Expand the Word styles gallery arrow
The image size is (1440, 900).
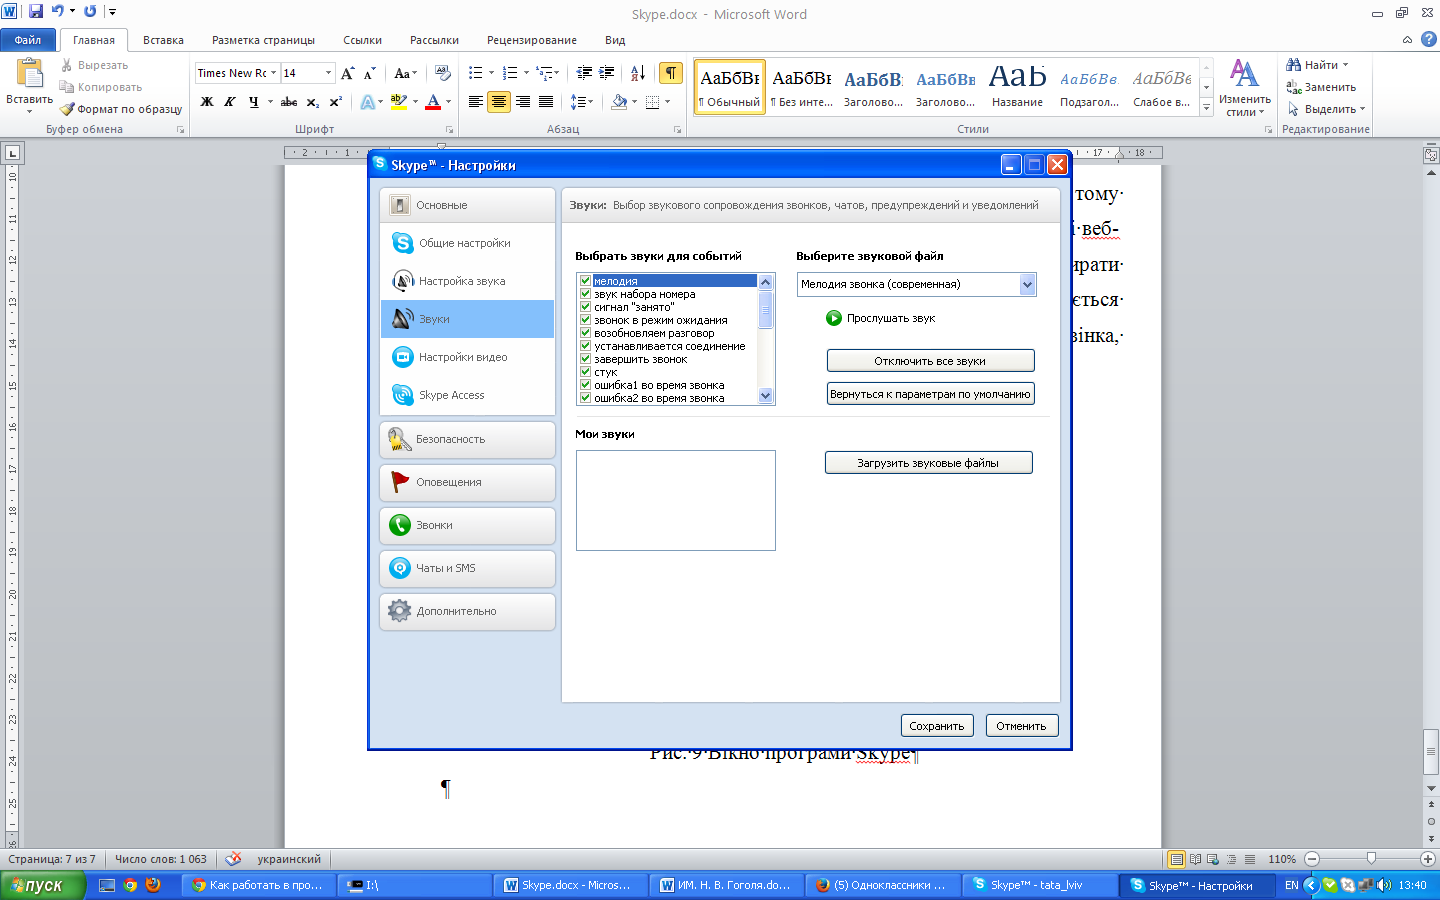pyautogui.click(x=1207, y=107)
